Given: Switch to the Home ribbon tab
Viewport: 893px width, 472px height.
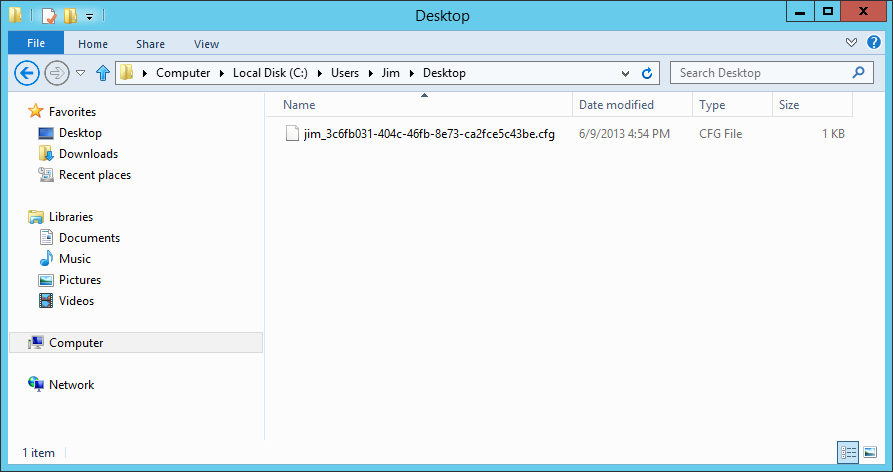Looking at the screenshot, I should coord(93,44).
